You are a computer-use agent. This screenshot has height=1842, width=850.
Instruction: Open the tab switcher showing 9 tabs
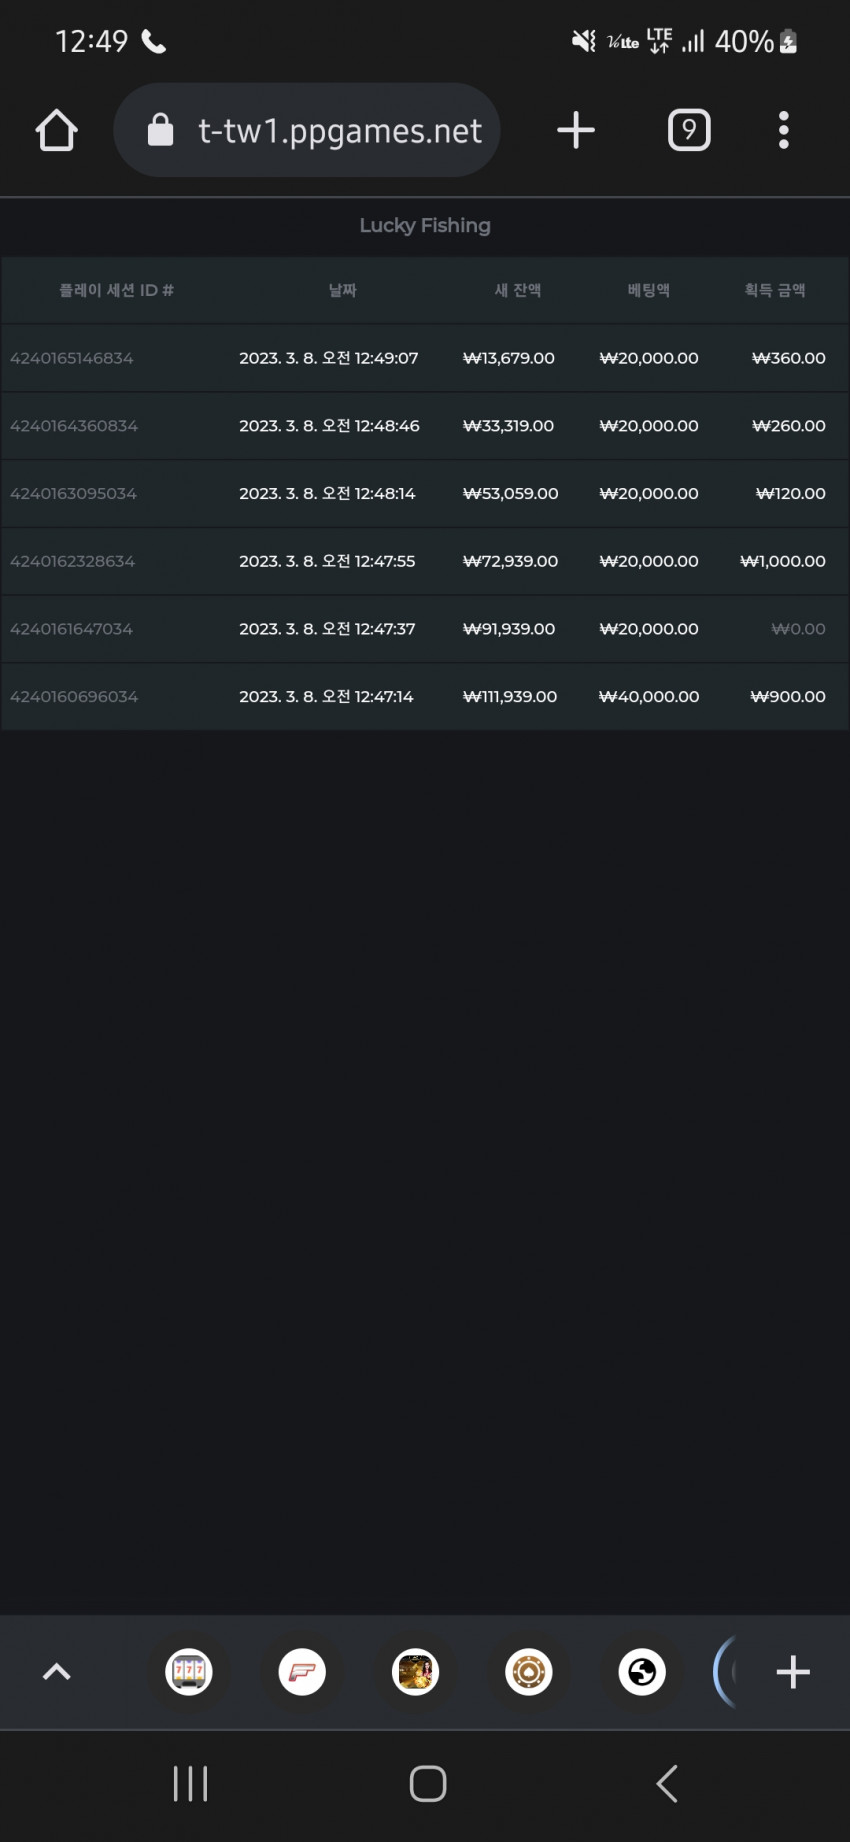(x=689, y=130)
